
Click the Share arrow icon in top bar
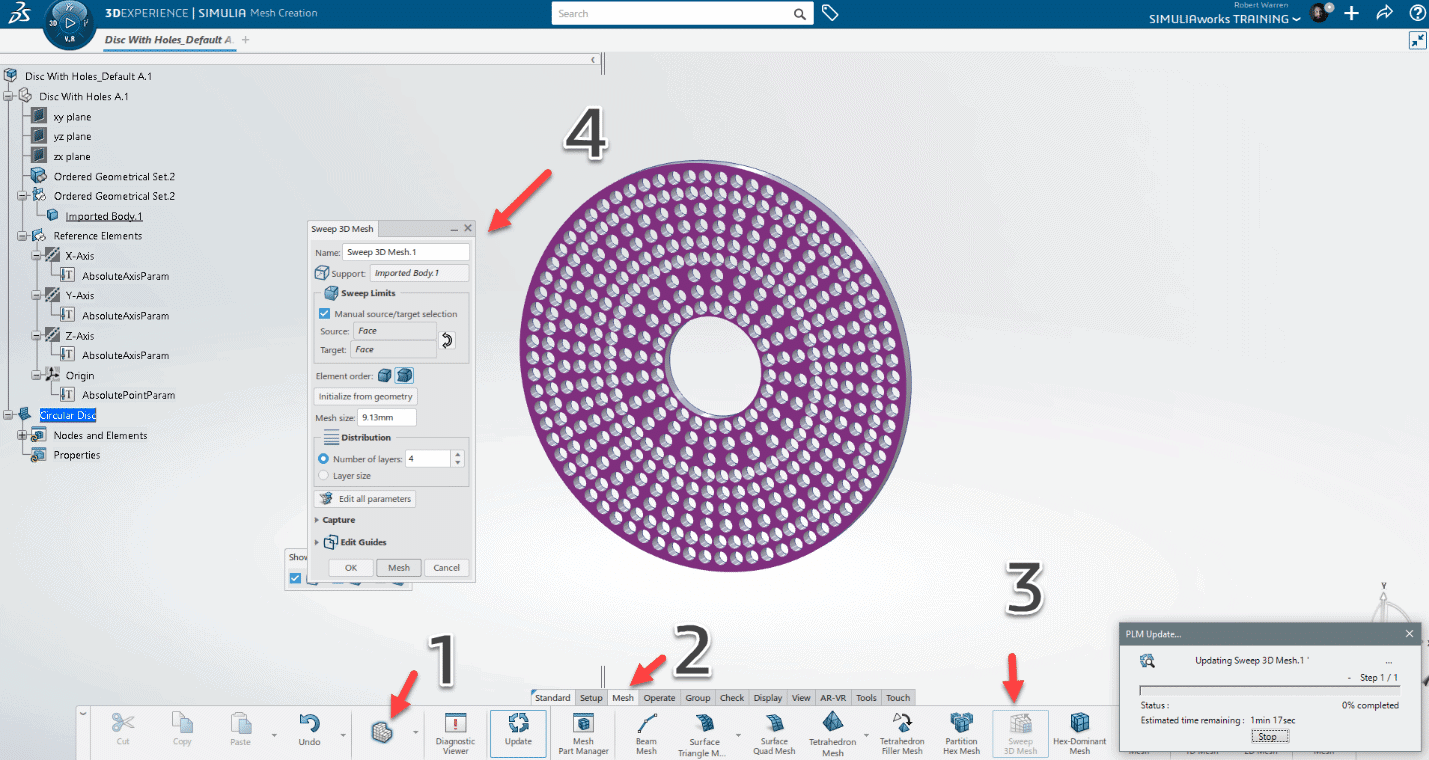(1384, 13)
